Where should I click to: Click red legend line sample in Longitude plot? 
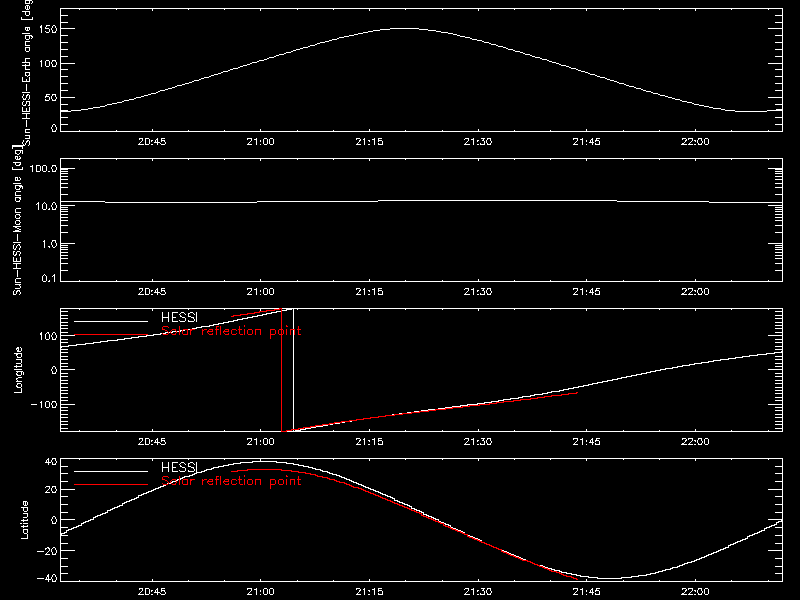tap(111, 335)
